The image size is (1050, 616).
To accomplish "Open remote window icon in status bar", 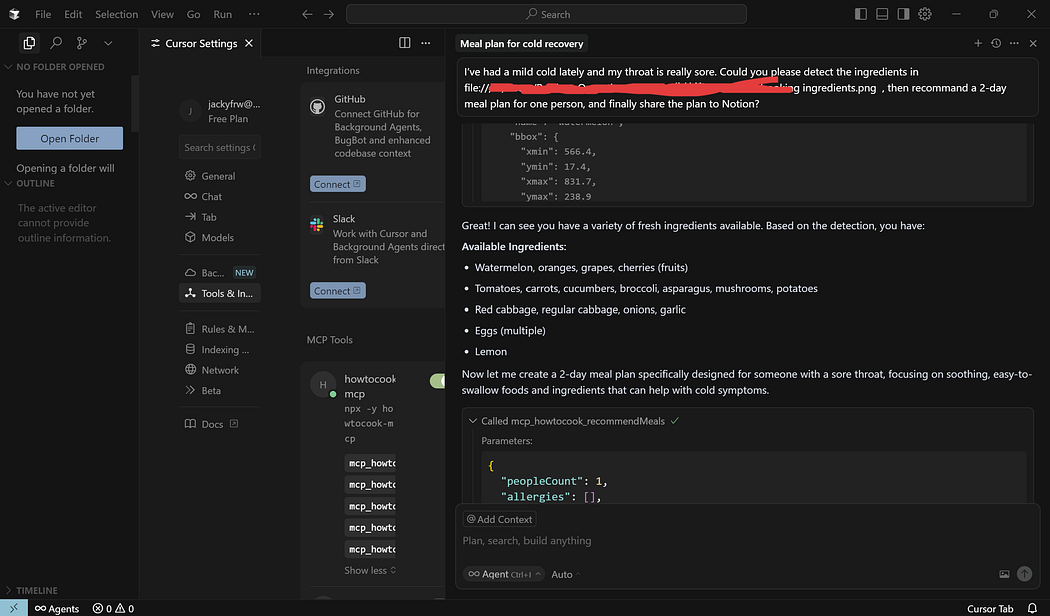I will tap(14, 608).
